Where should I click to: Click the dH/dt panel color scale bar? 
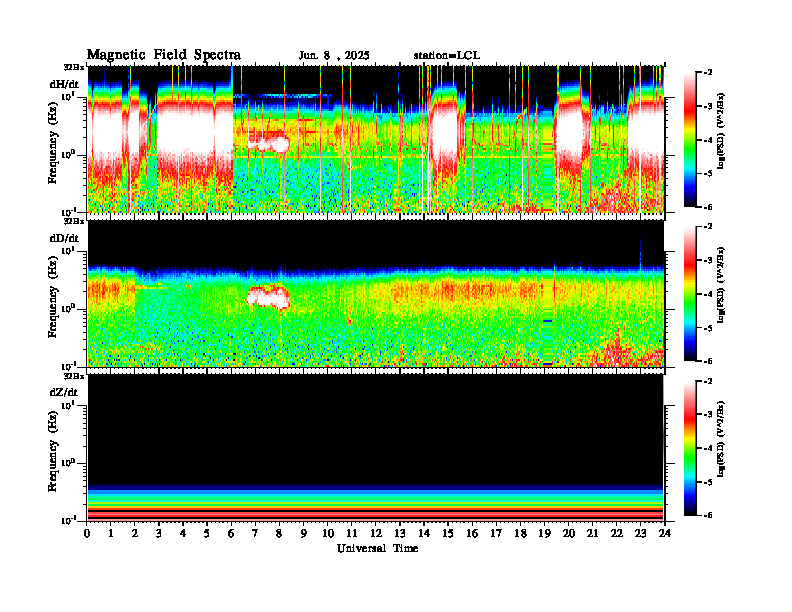(690, 140)
